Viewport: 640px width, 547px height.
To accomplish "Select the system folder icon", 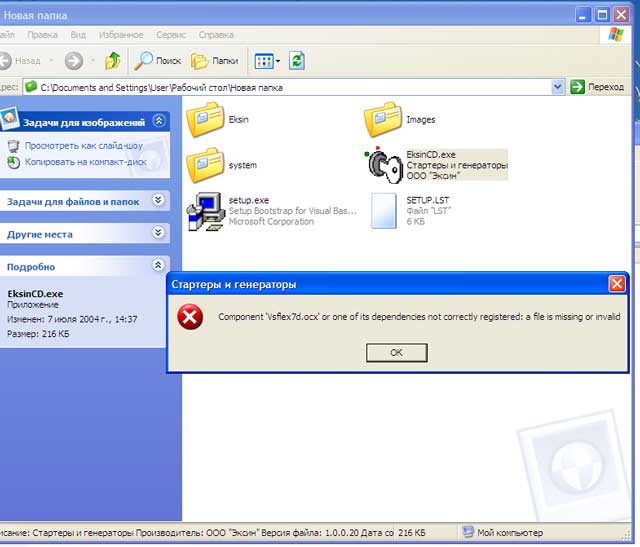I will tap(205, 165).
